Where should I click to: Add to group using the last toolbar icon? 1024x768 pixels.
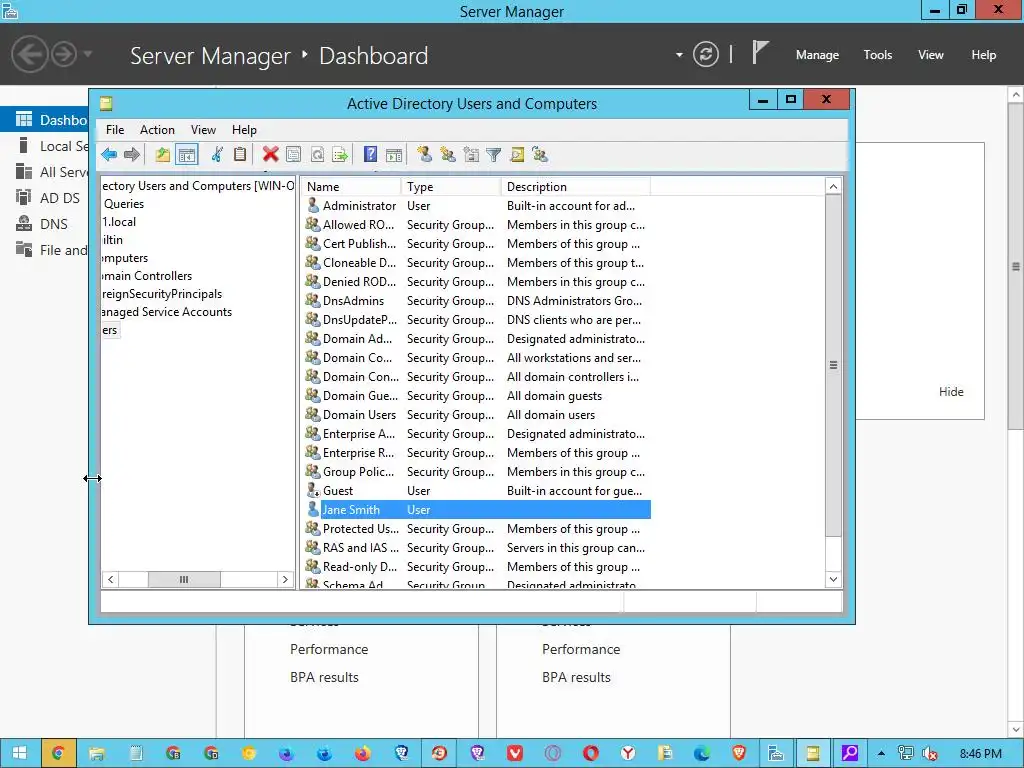[x=540, y=155]
